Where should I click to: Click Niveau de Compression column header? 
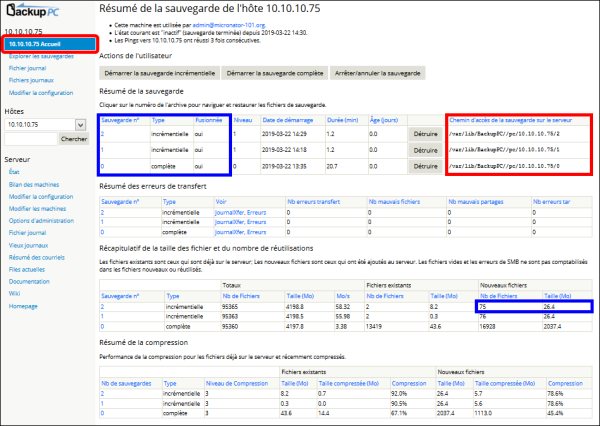tap(237, 384)
